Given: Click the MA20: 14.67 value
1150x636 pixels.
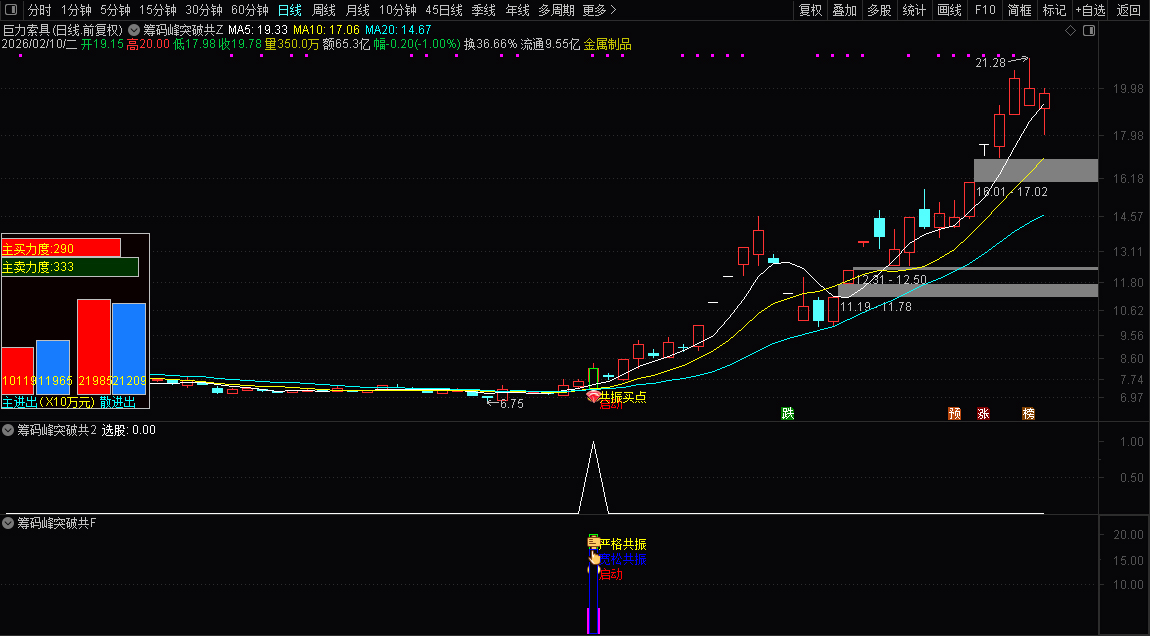Looking at the screenshot, I should [398, 31].
